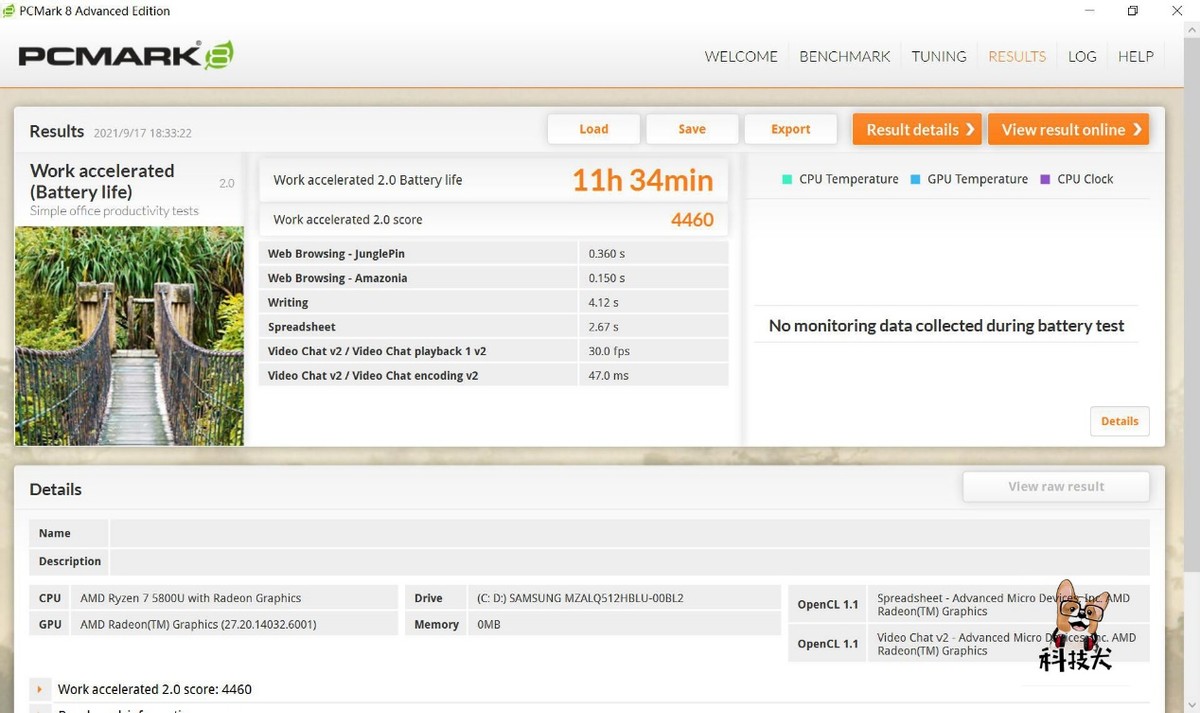Go to the WELCOME page
This screenshot has width=1200, height=713.
pyautogui.click(x=740, y=56)
